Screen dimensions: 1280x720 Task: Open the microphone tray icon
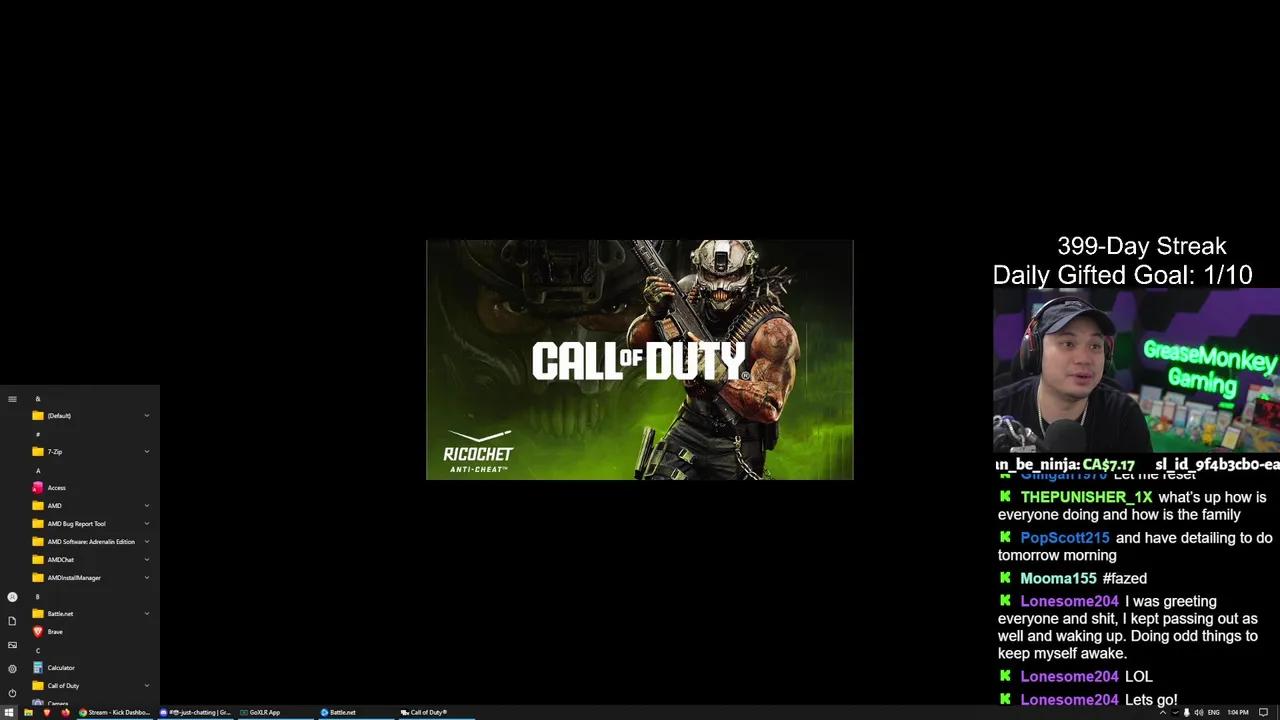(x=1186, y=712)
